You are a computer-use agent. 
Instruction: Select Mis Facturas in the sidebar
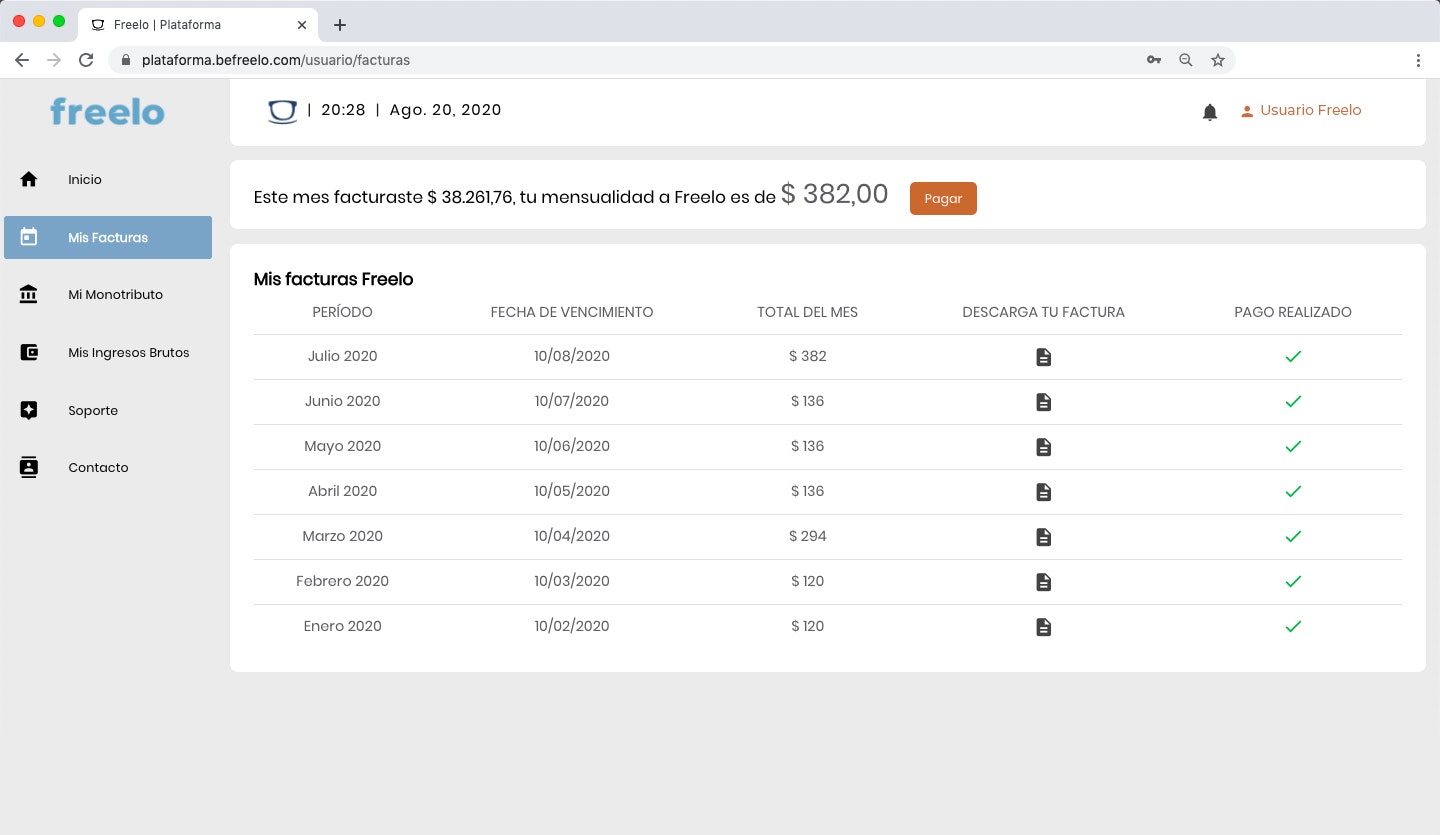108,237
